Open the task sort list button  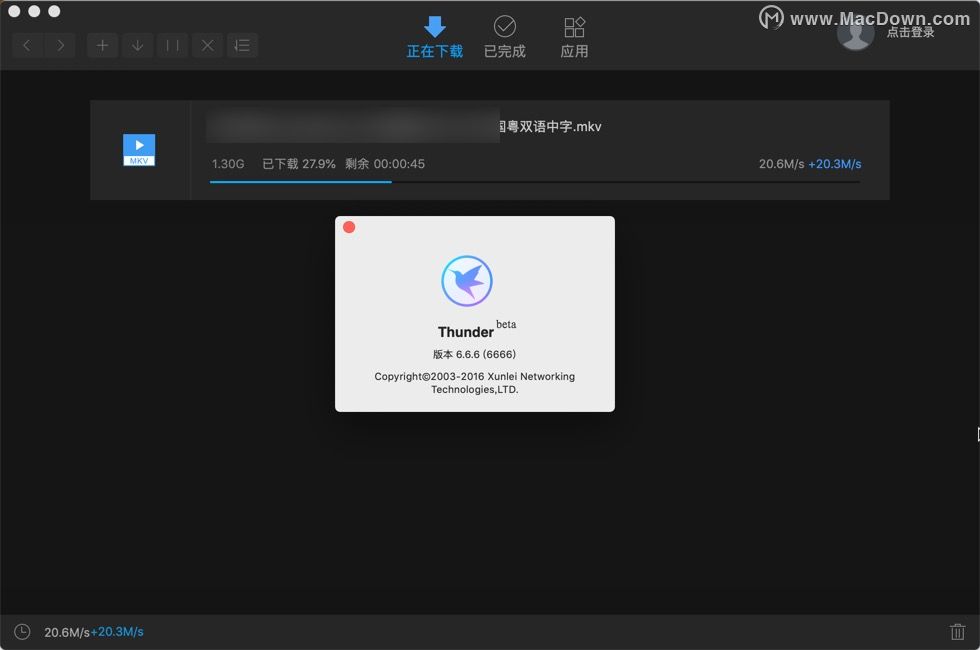242,45
